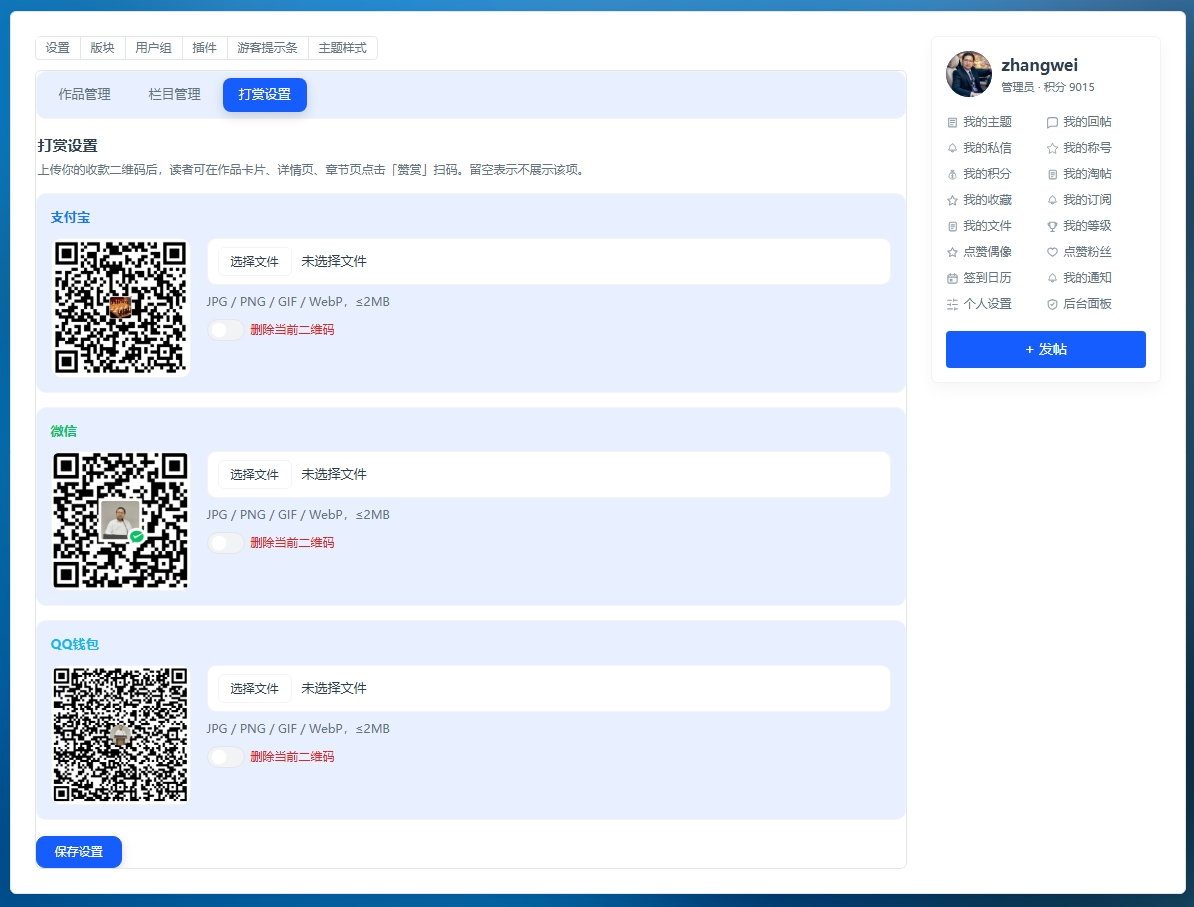Click the 保存设置 button
1194x907 pixels.
coord(78,851)
